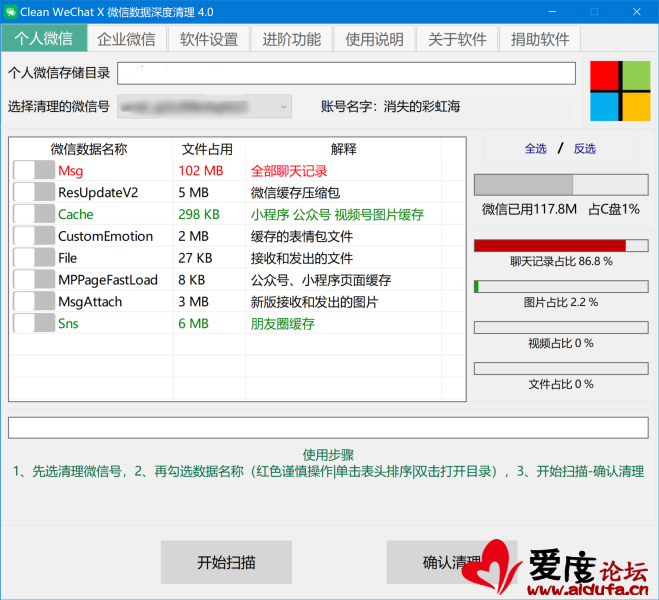659x600 pixels.
Task: Click the 新版接收和发出的图片 description
Action: coord(314,302)
